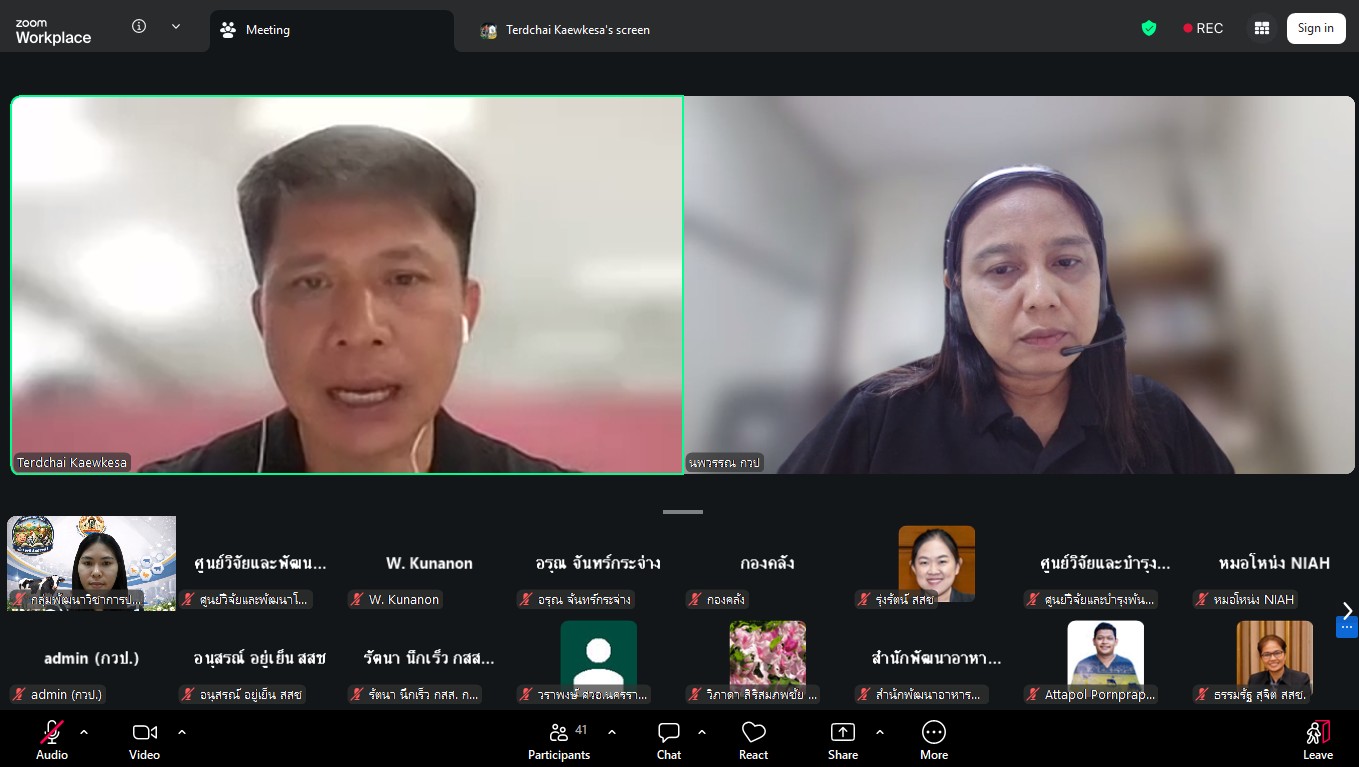This screenshot has height=767, width=1359.
Task: Expand Video options arrow
Action: point(182,732)
